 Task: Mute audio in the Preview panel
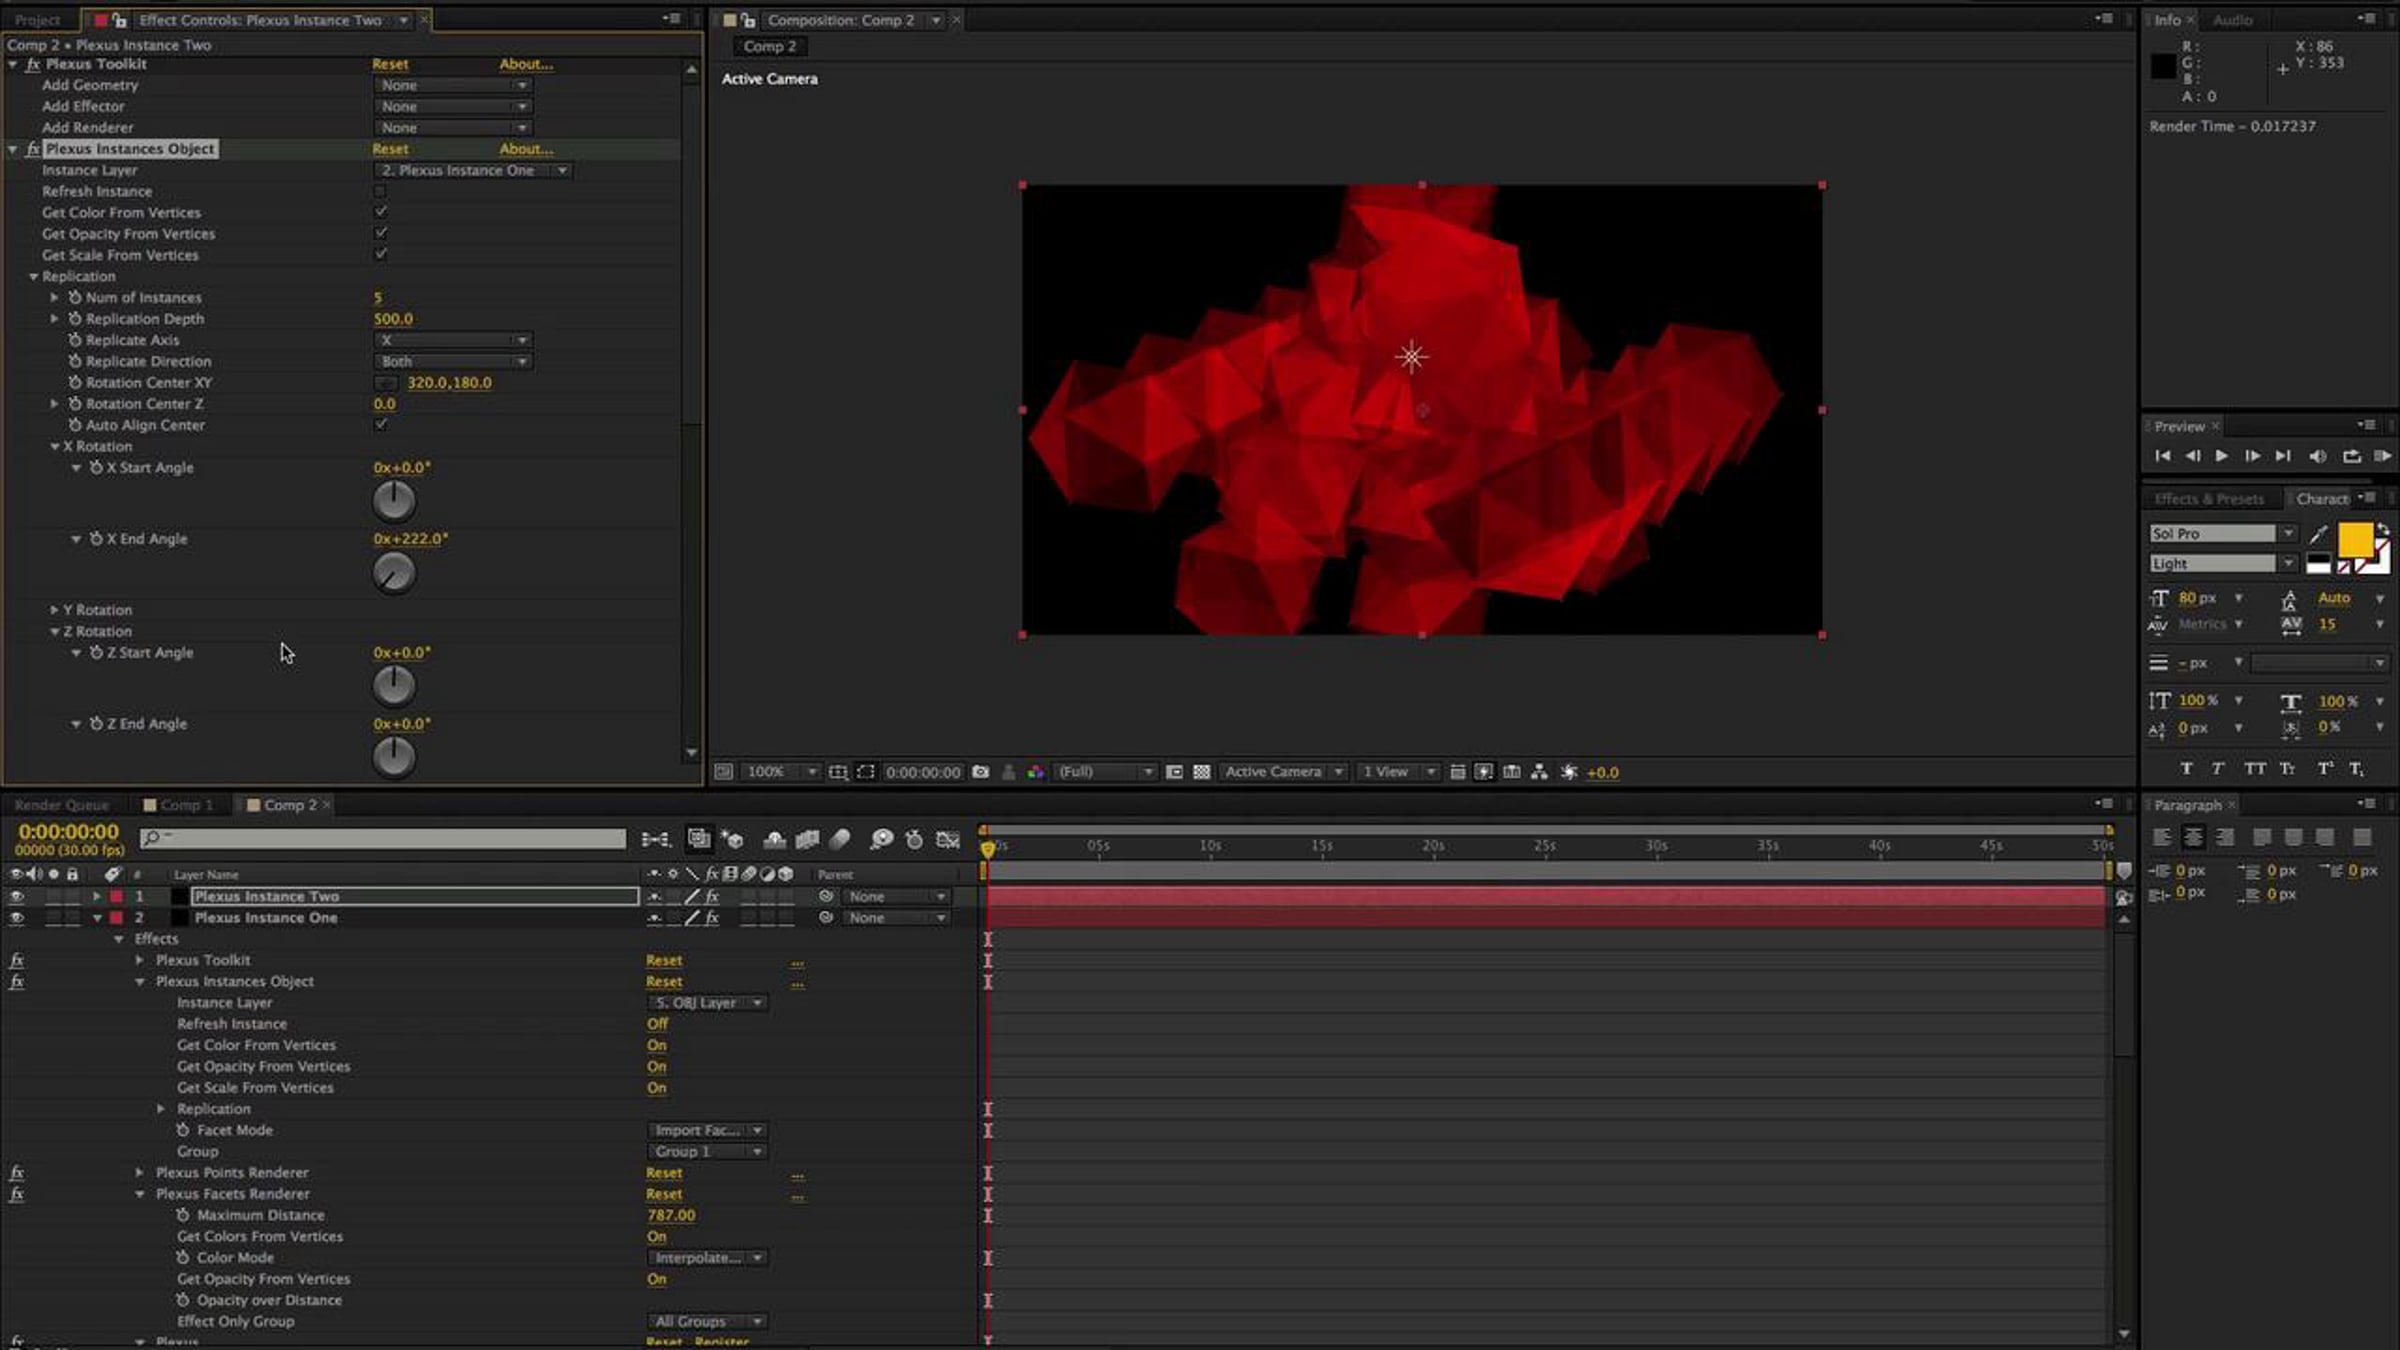(2317, 456)
